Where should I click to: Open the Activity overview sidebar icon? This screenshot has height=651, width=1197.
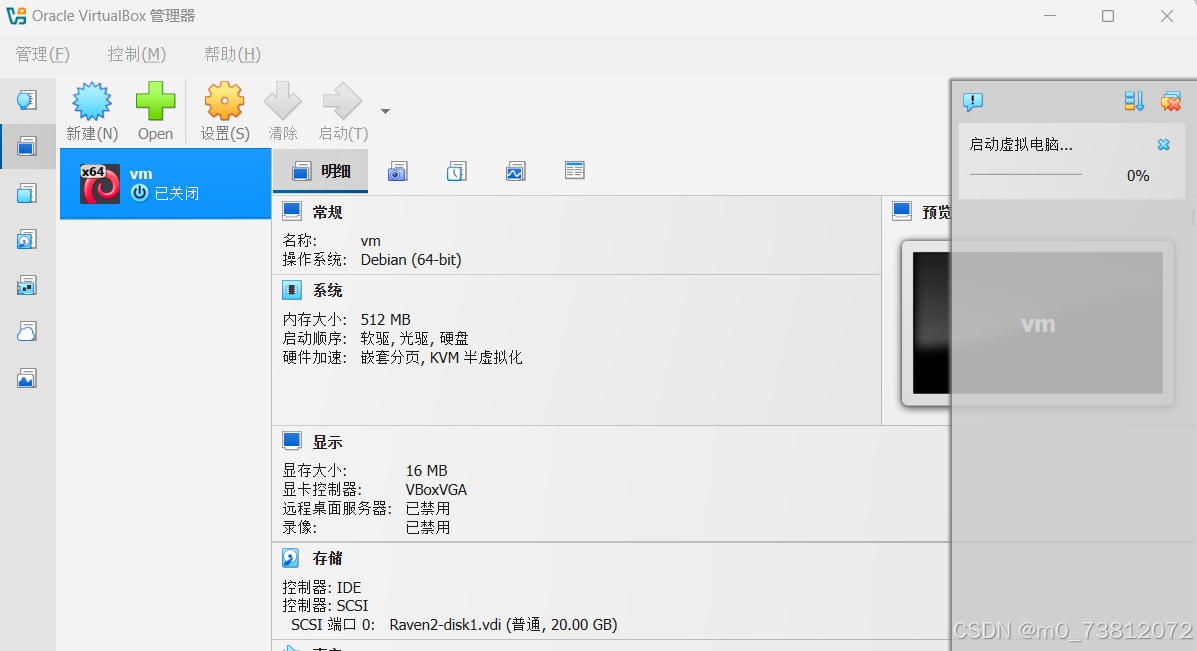pos(27,378)
